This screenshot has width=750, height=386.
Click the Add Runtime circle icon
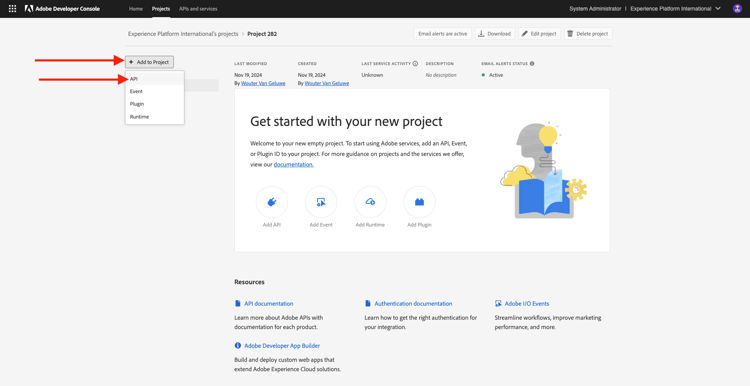click(x=370, y=202)
